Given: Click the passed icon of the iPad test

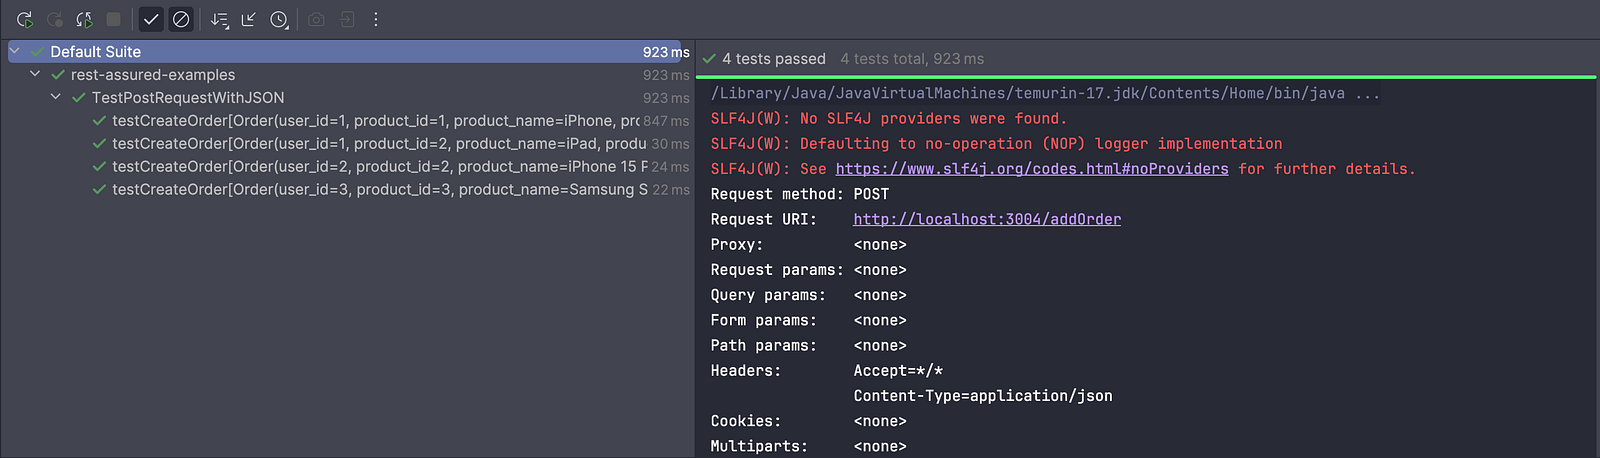Looking at the screenshot, I should pyautogui.click(x=99, y=144).
